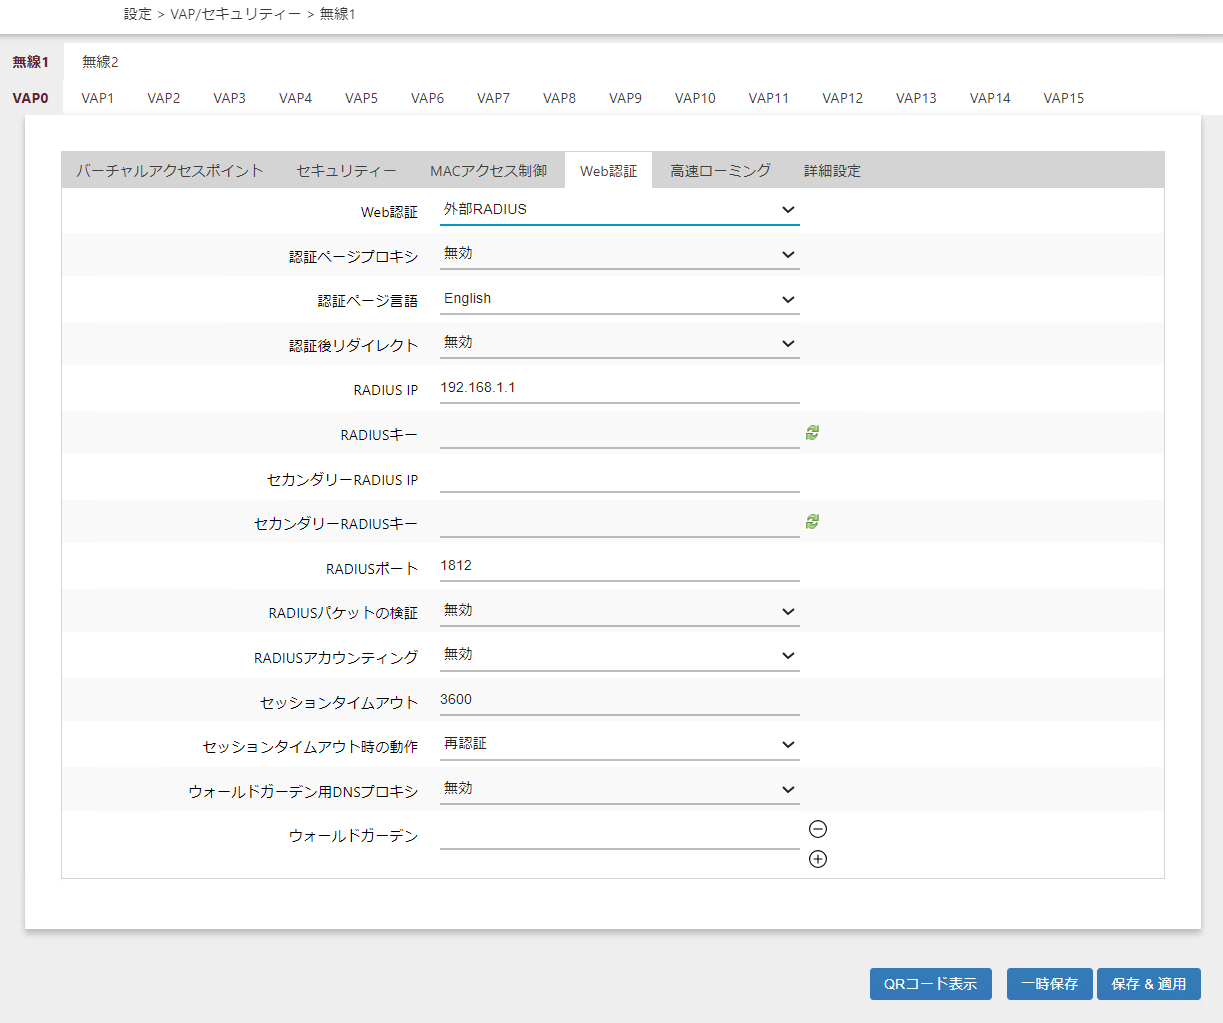The height and width of the screenshot is (1023, 1223).
Task: Add ウォールドガーデン entry with plus icon
Action: 818,859
